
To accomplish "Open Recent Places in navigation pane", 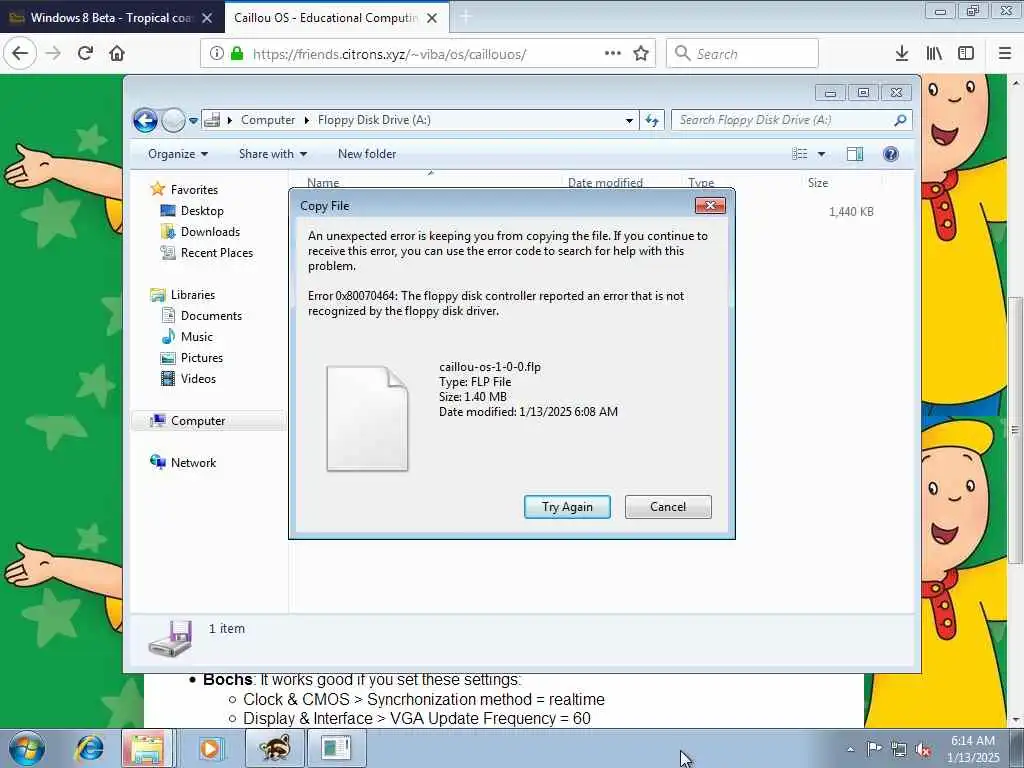I will click(x=217, y=253).
